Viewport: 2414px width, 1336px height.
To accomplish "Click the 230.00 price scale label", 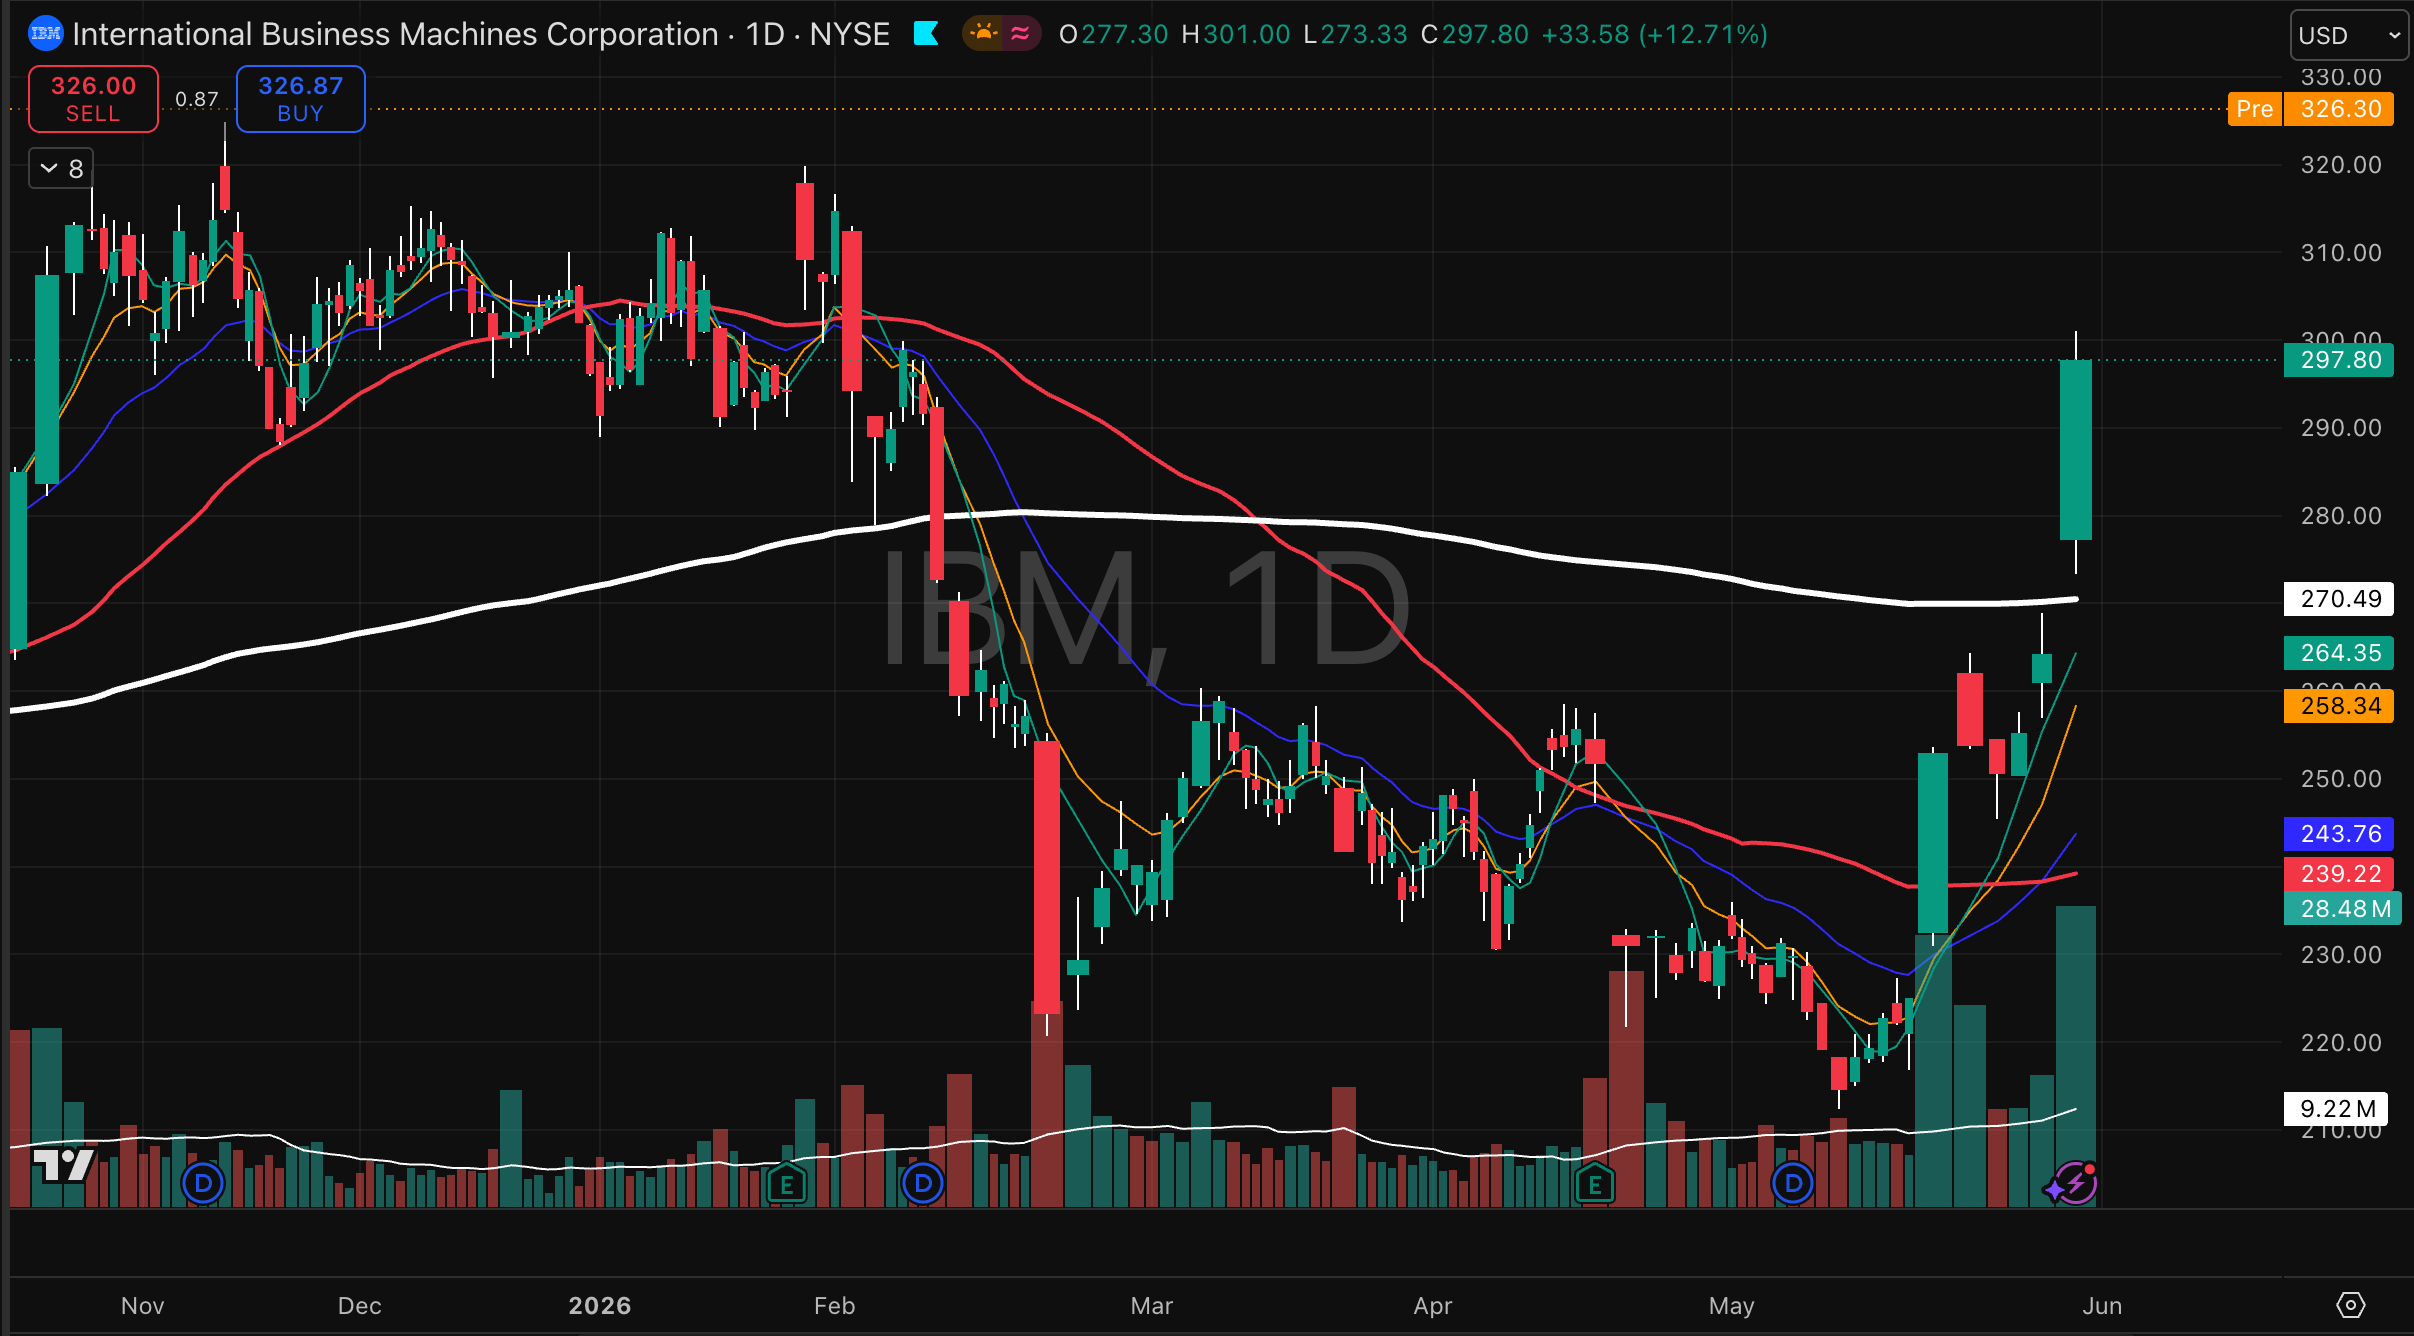I will 2341,955.
